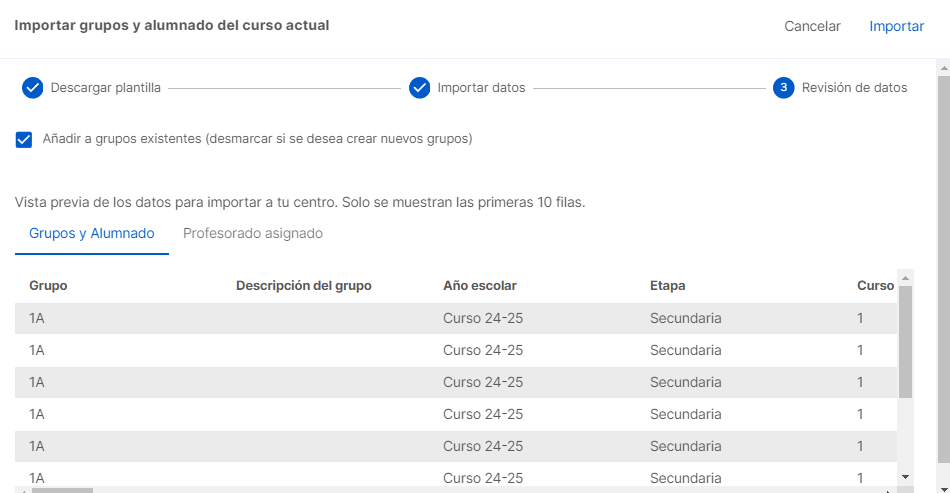Viewport: 950px width, 493px height.
Task: Click the Curso column header
Action: point(875,286)
